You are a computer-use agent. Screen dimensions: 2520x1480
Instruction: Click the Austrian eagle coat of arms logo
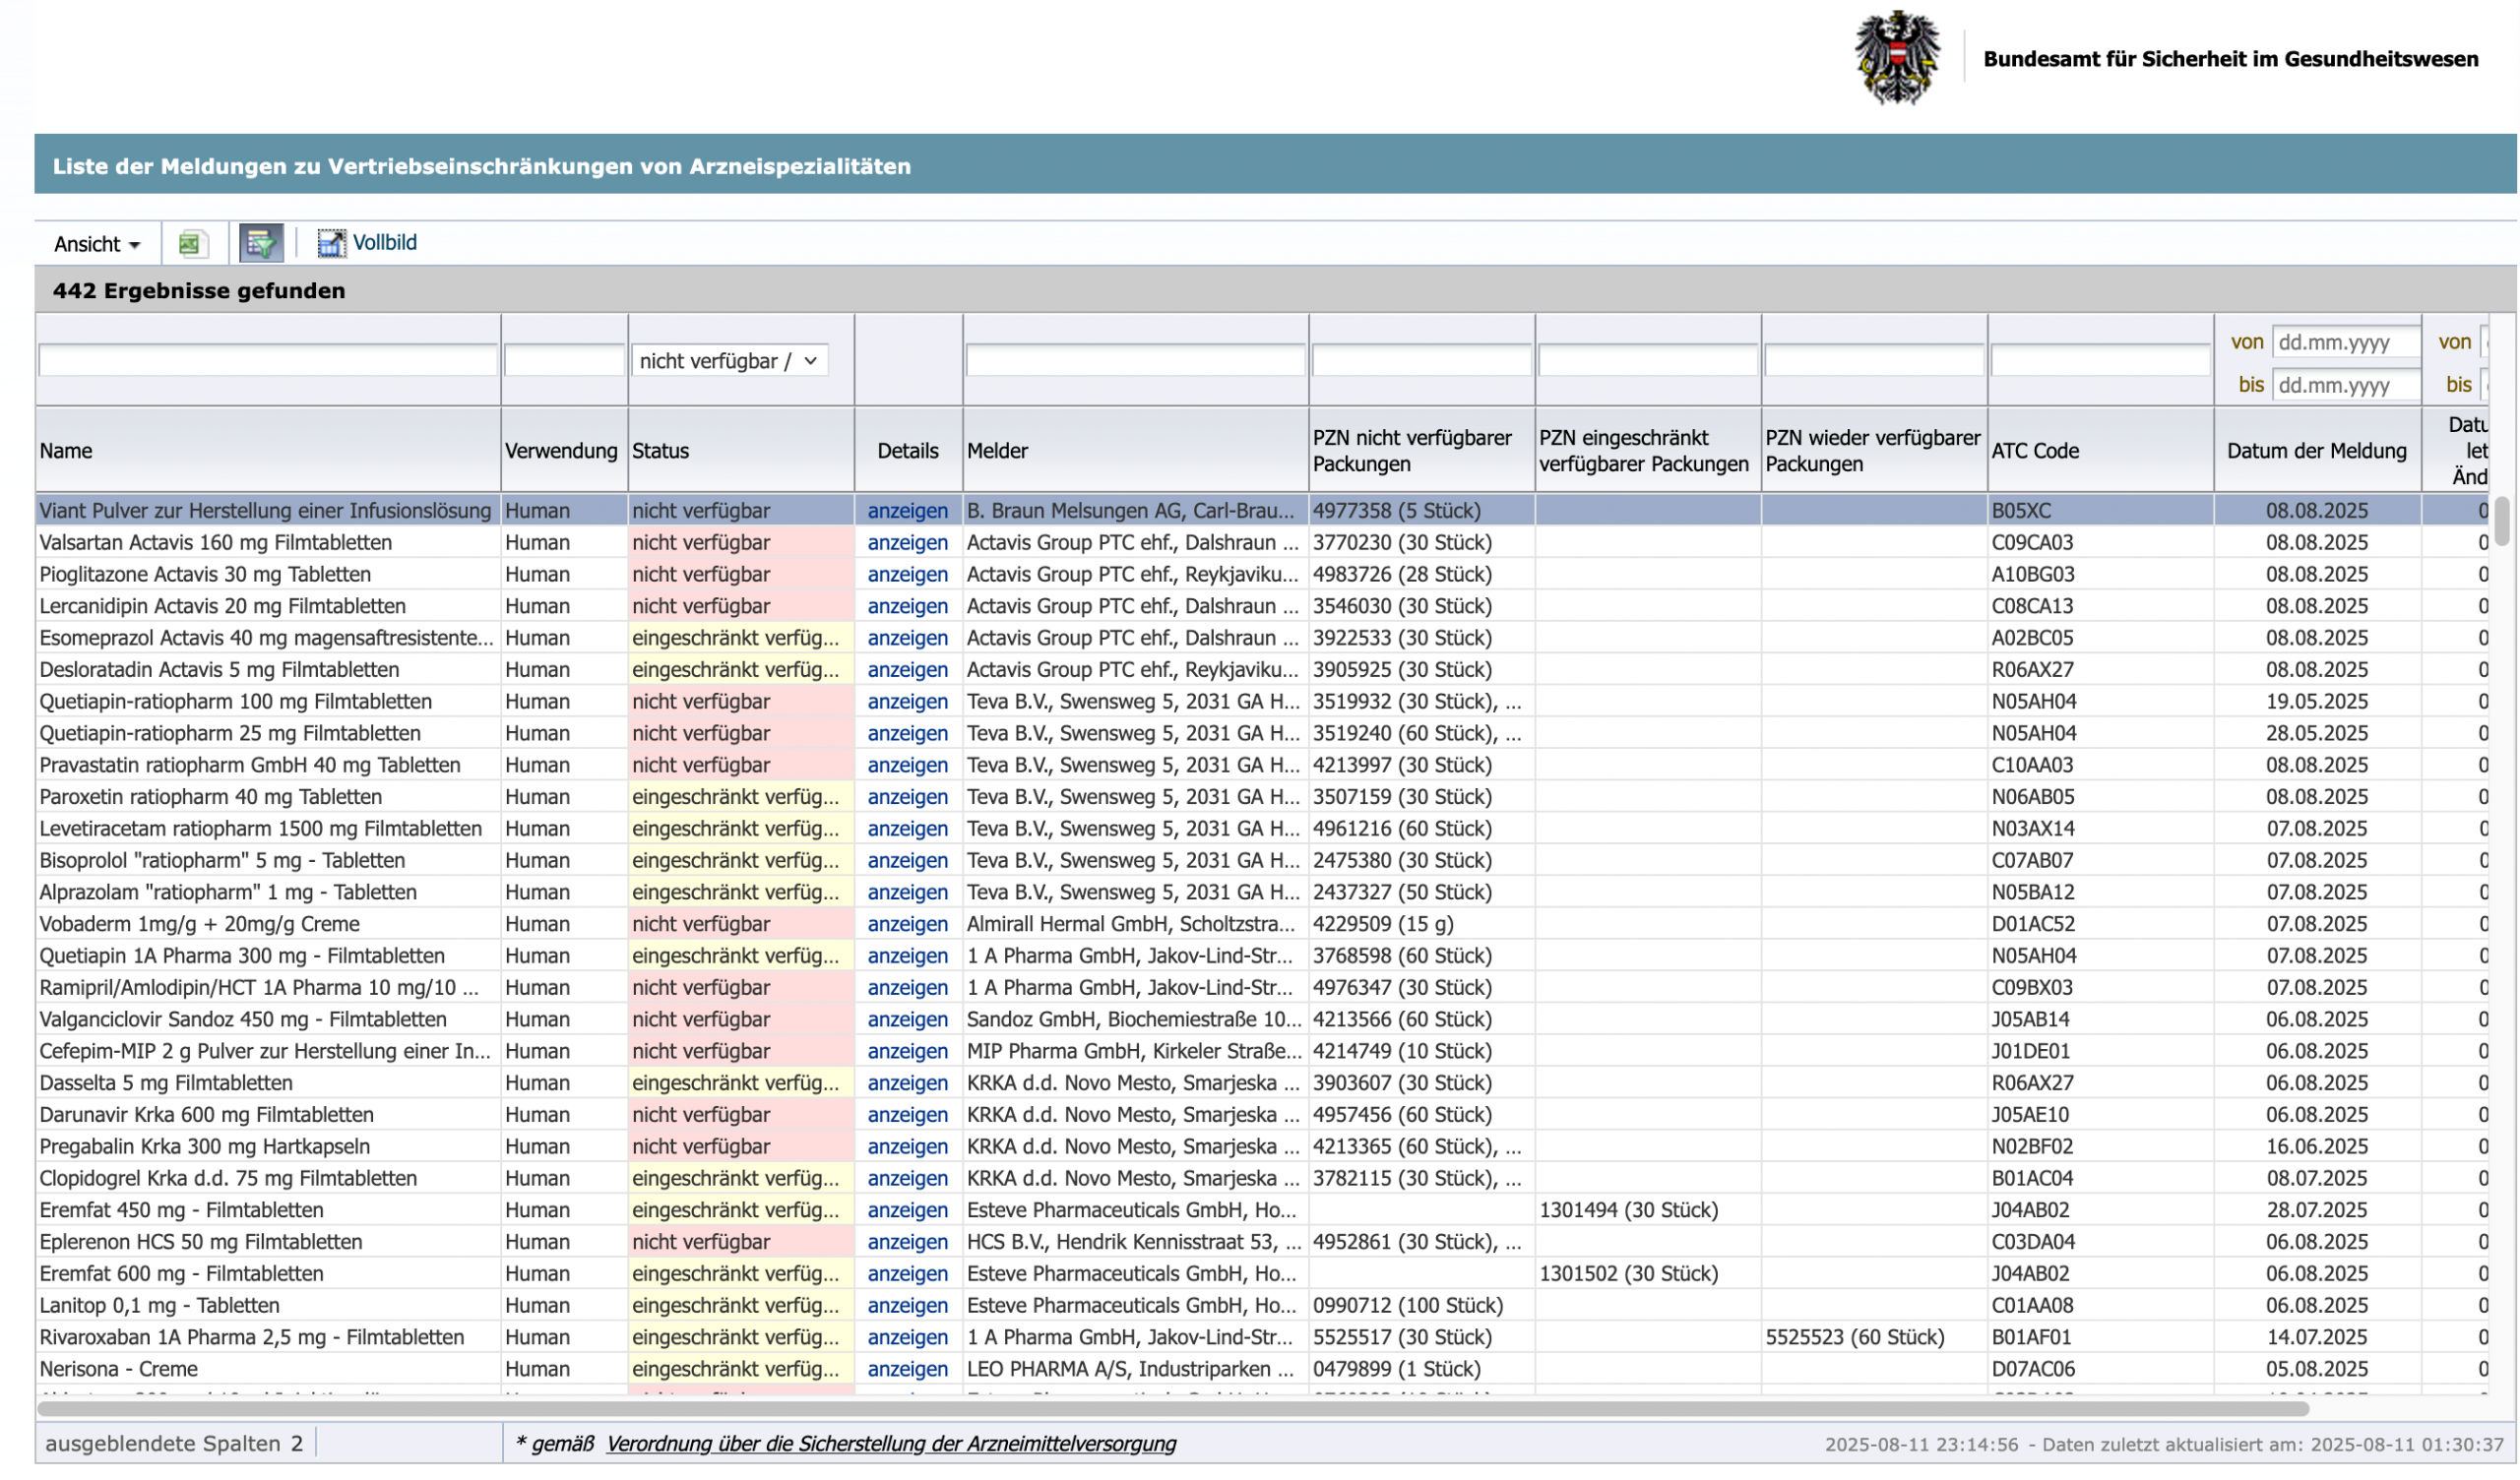[1897, 58]
